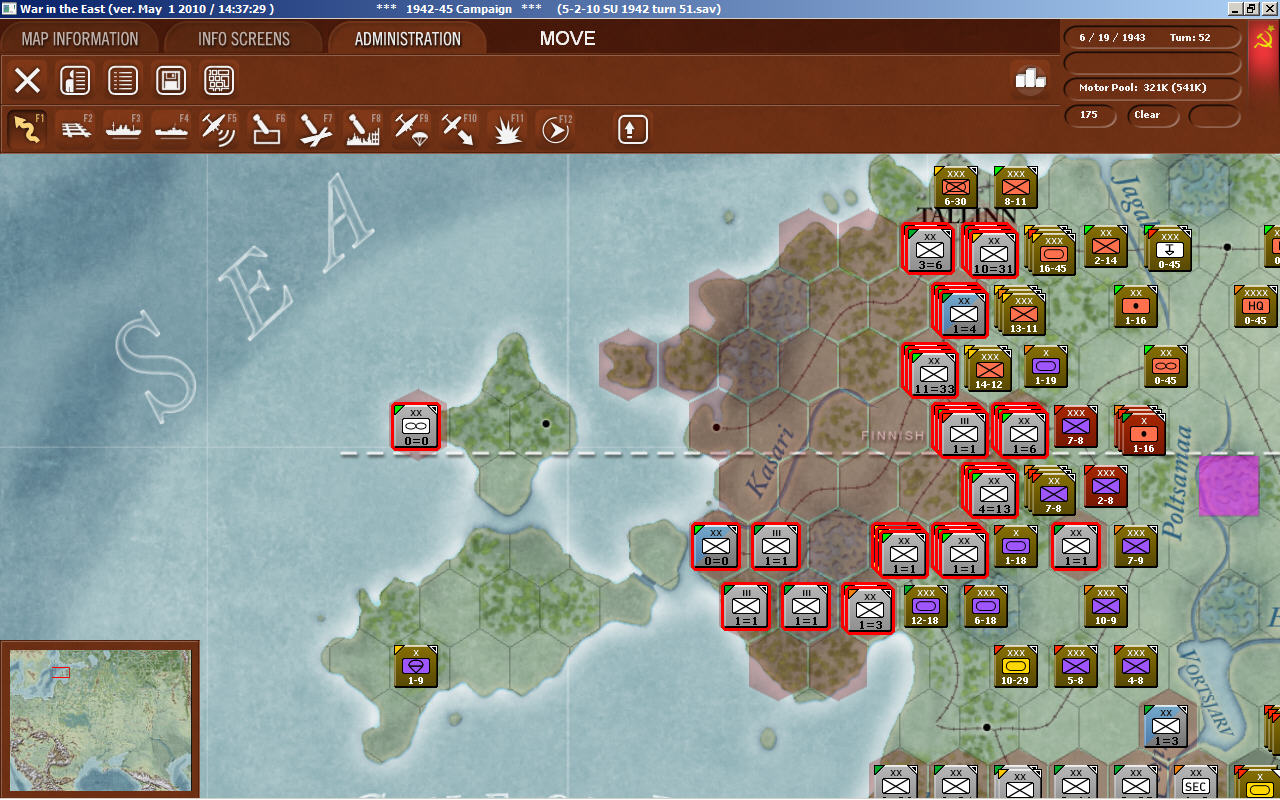Click the date 6 / 19 / 1943
Viewport: 1280px width, 800px height.
[1112, 38]
